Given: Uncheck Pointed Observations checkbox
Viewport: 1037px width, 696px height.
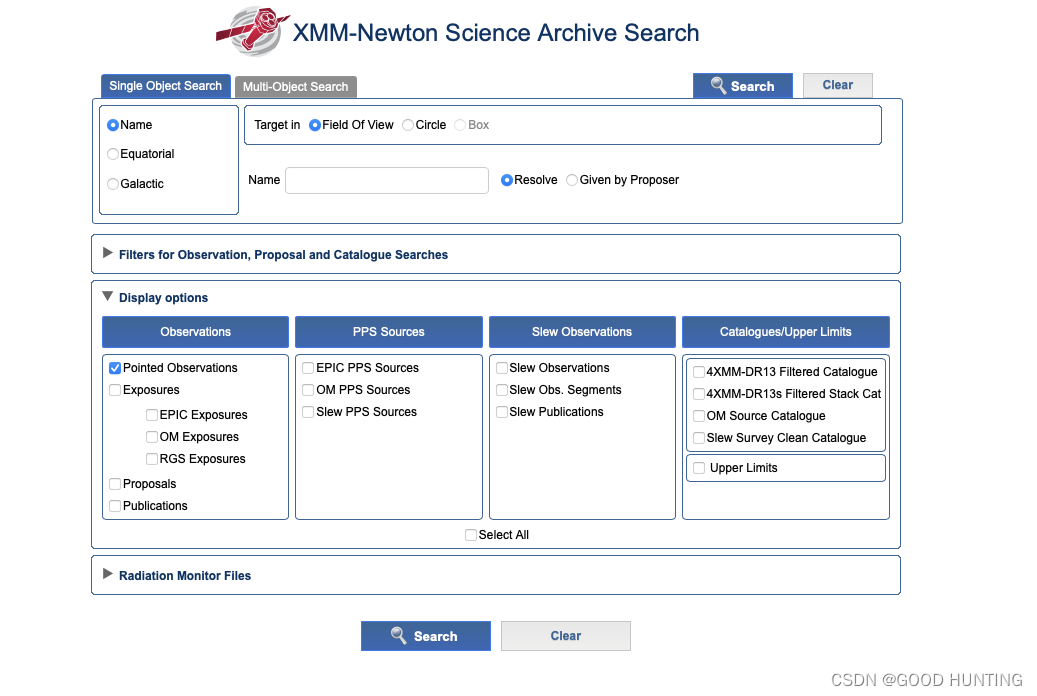Looking at the screenshot, I should coord(115,369).
